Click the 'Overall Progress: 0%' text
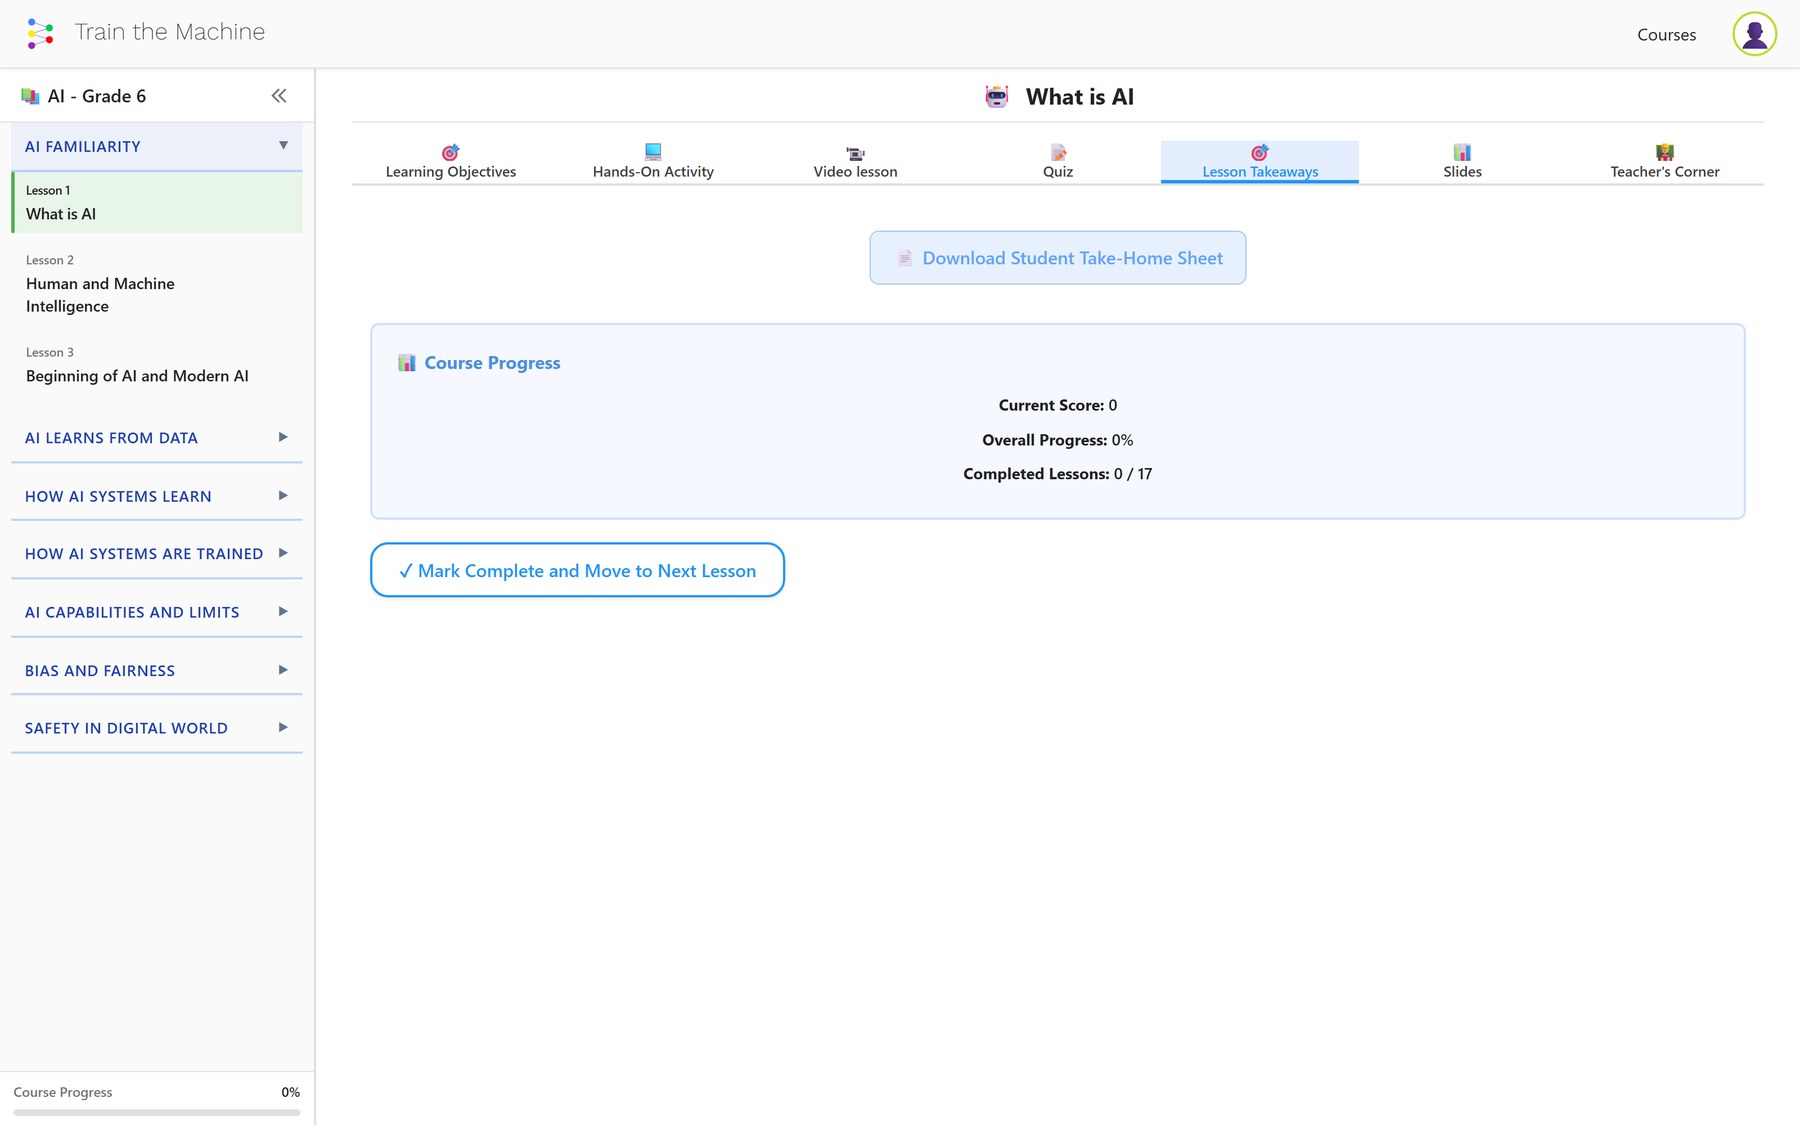Viewport: 1800px width, 1125px height. coord(1058,440)
